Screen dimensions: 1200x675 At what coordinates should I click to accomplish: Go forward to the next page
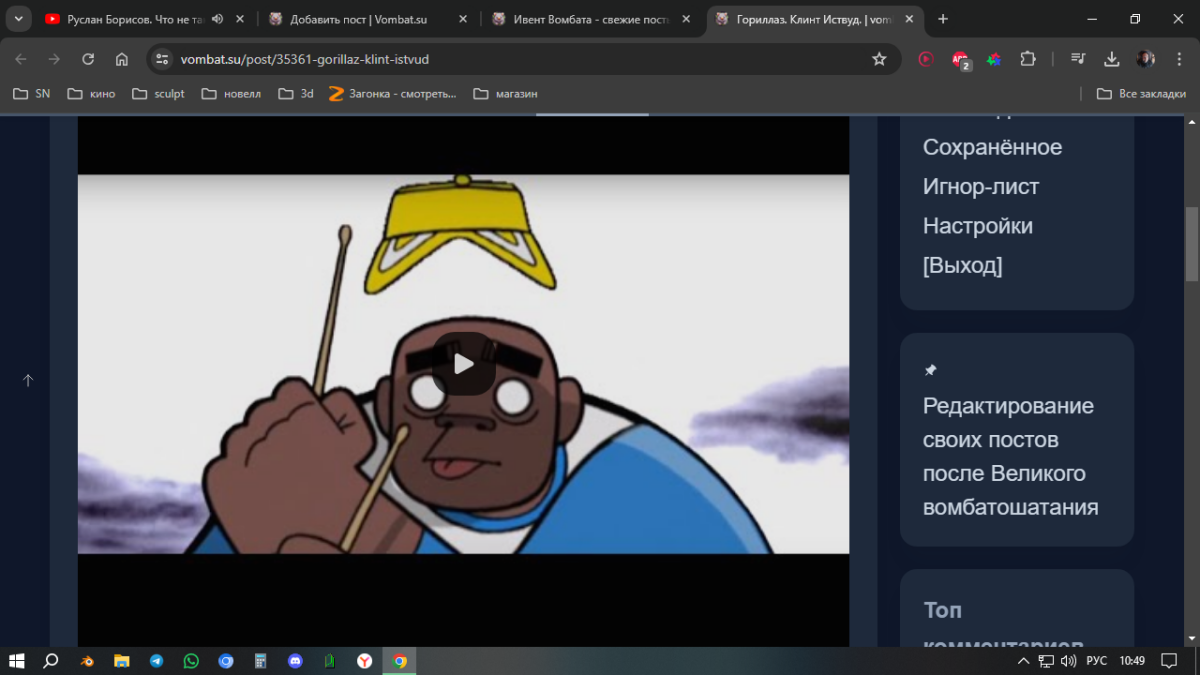point(54,59)
